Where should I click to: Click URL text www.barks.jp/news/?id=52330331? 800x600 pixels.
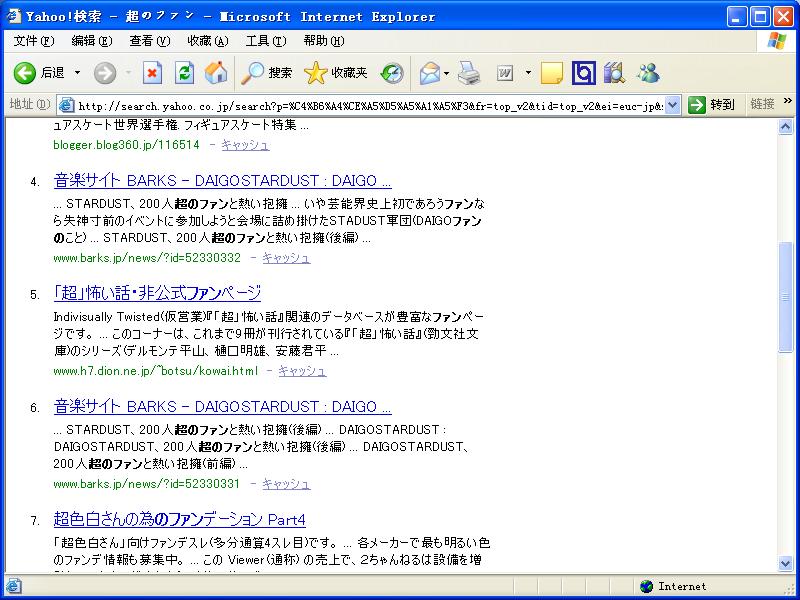point(146,484)
